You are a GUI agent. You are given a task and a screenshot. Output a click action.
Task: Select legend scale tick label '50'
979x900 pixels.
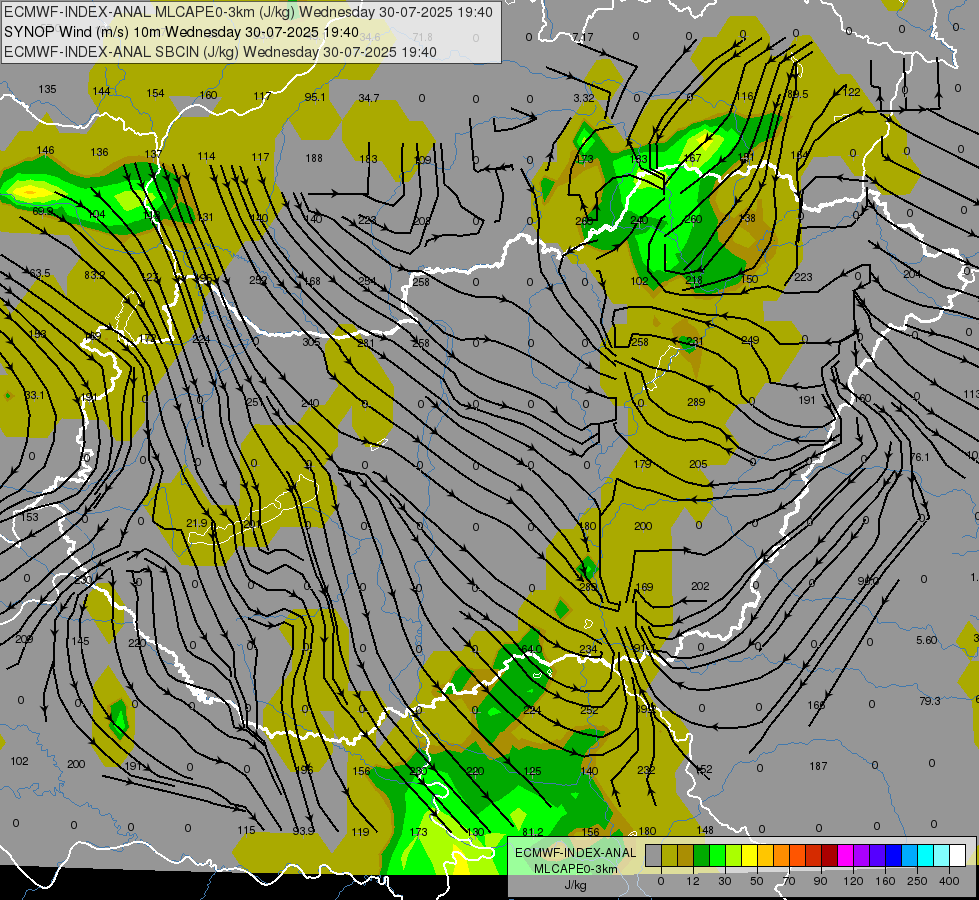pyautogui.click(x=757, y=881)
